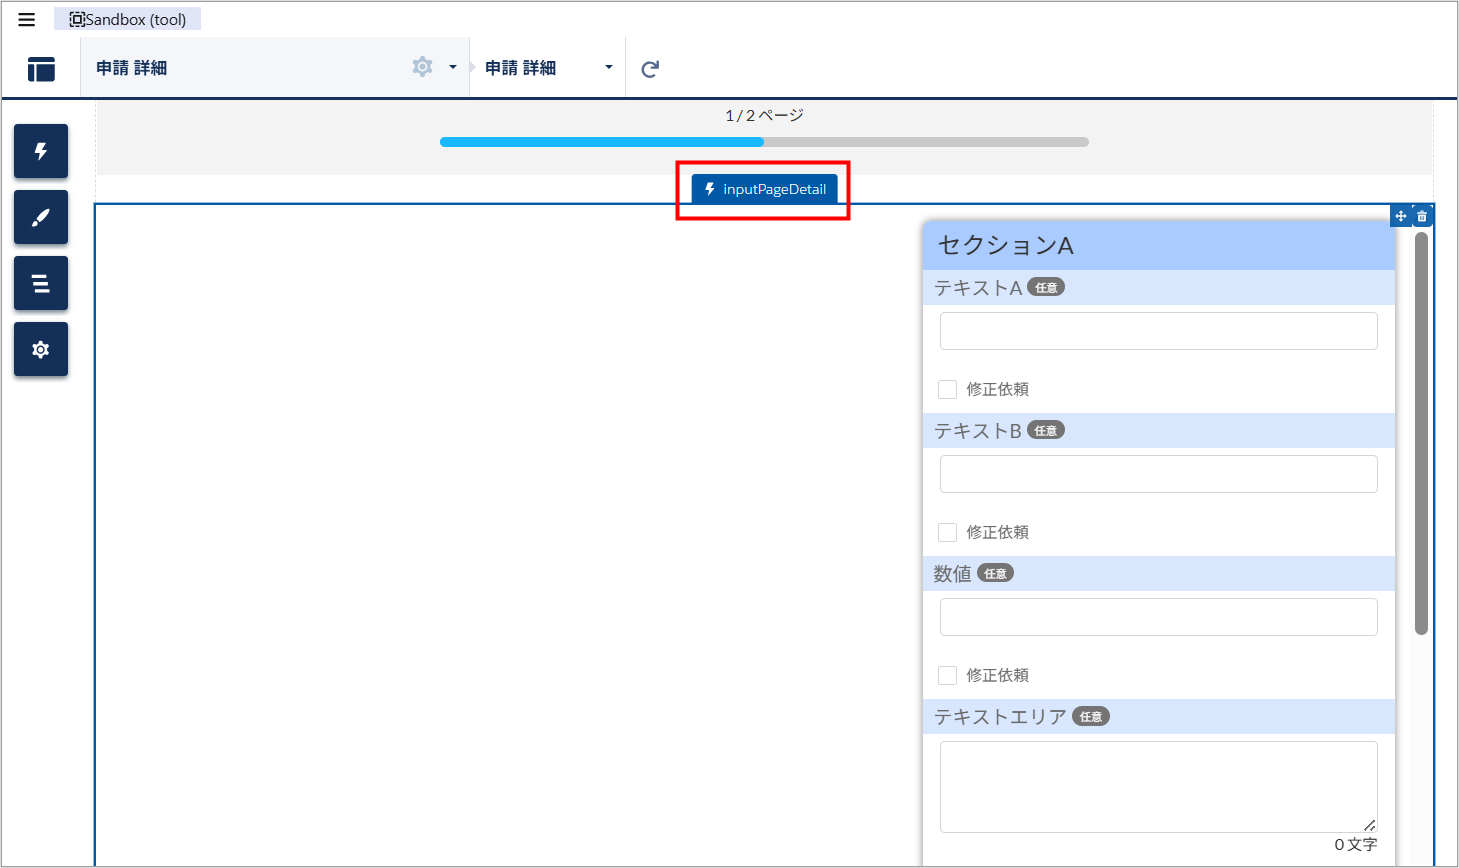Open the hamburger menu
The image size is (1459, 868).
pyautogui.click(x=27, y=20)
